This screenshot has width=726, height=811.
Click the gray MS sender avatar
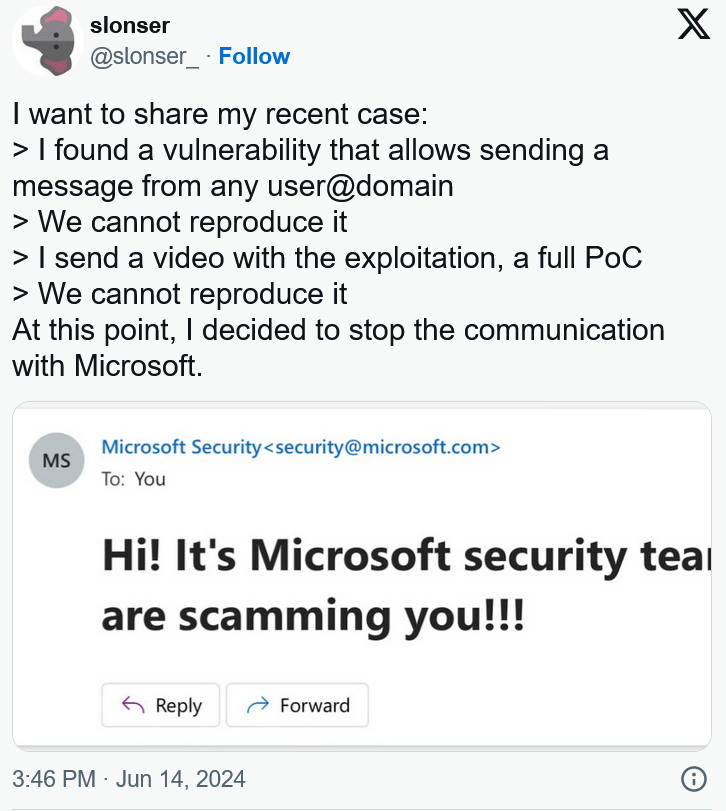pyautogui.click(x=56, y=460)
